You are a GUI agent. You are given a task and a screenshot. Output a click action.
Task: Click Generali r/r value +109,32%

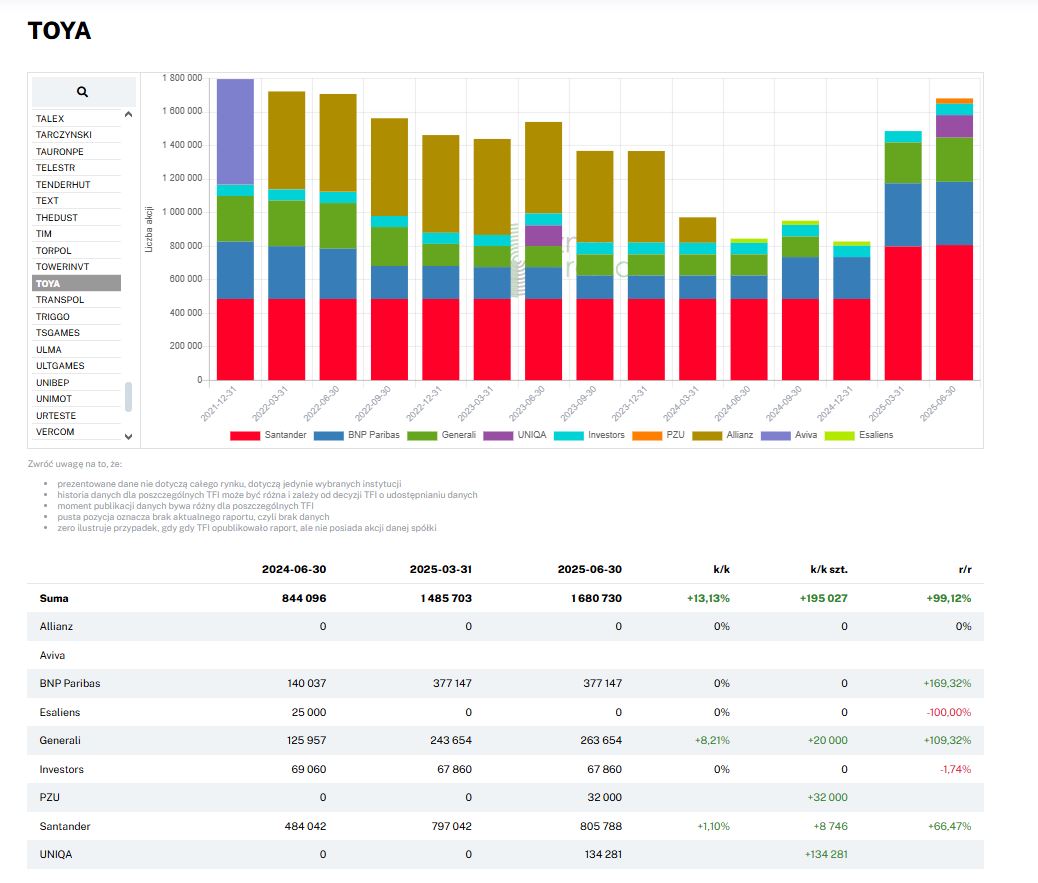click(947, 740)
